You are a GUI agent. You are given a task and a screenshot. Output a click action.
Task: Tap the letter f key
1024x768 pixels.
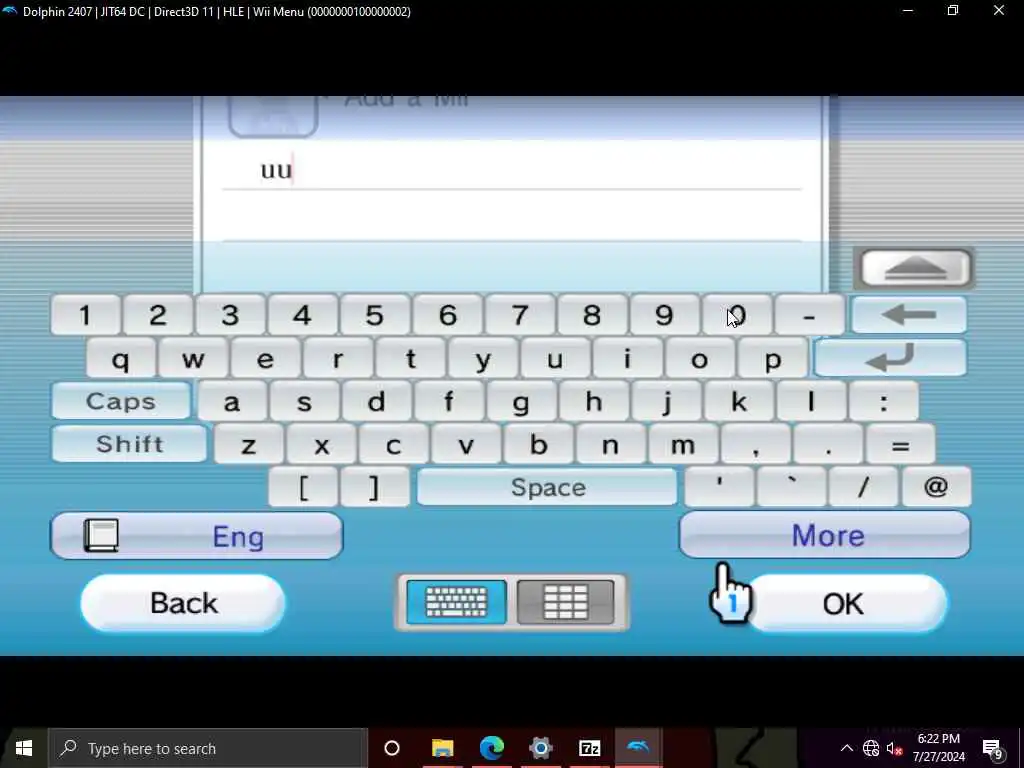[x=449, y=402]
